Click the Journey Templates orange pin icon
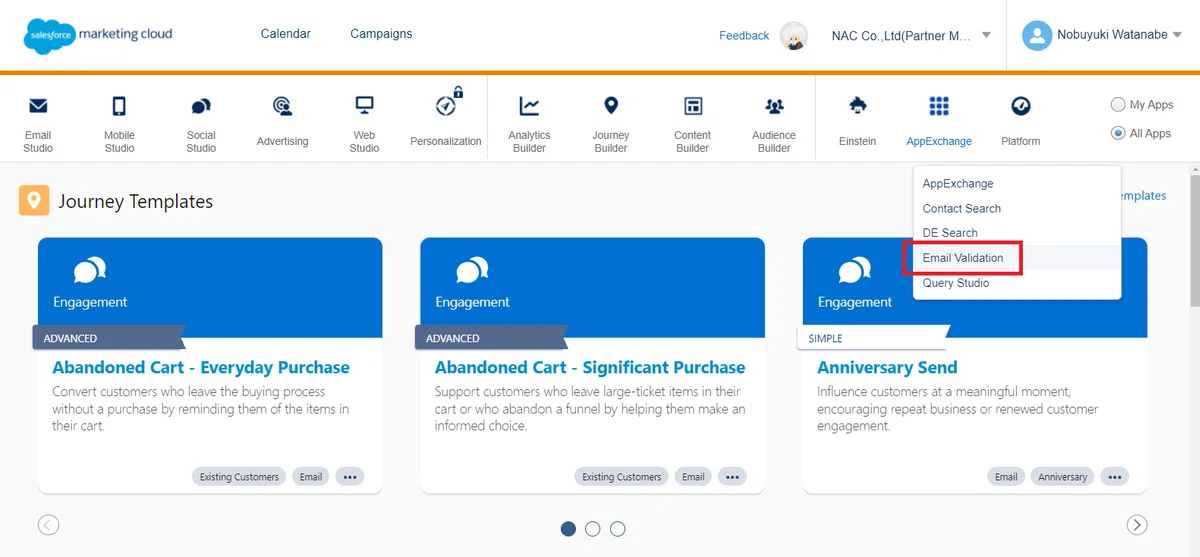This screenshot has width=1200, height=557. tap(34, 201)
